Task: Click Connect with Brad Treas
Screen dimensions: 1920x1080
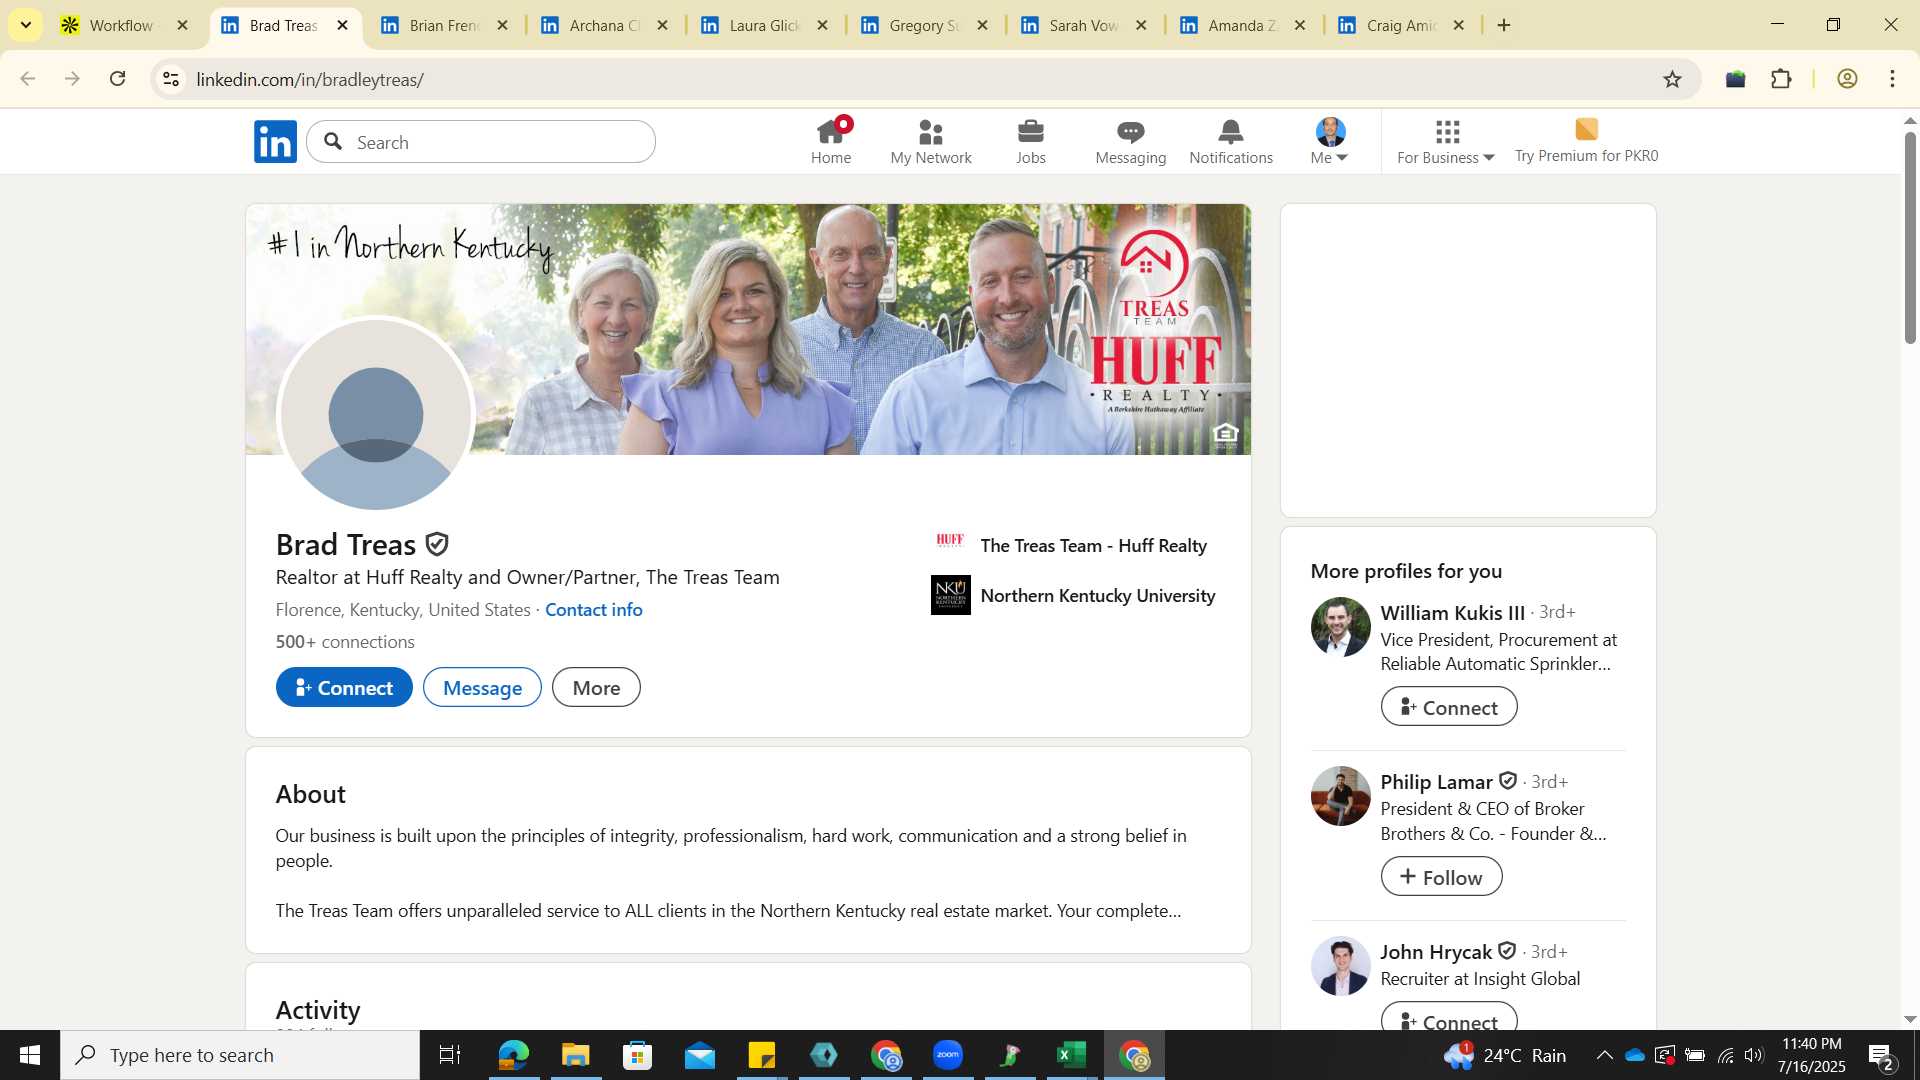Action: pyautogui.click(x=344, y=687)
